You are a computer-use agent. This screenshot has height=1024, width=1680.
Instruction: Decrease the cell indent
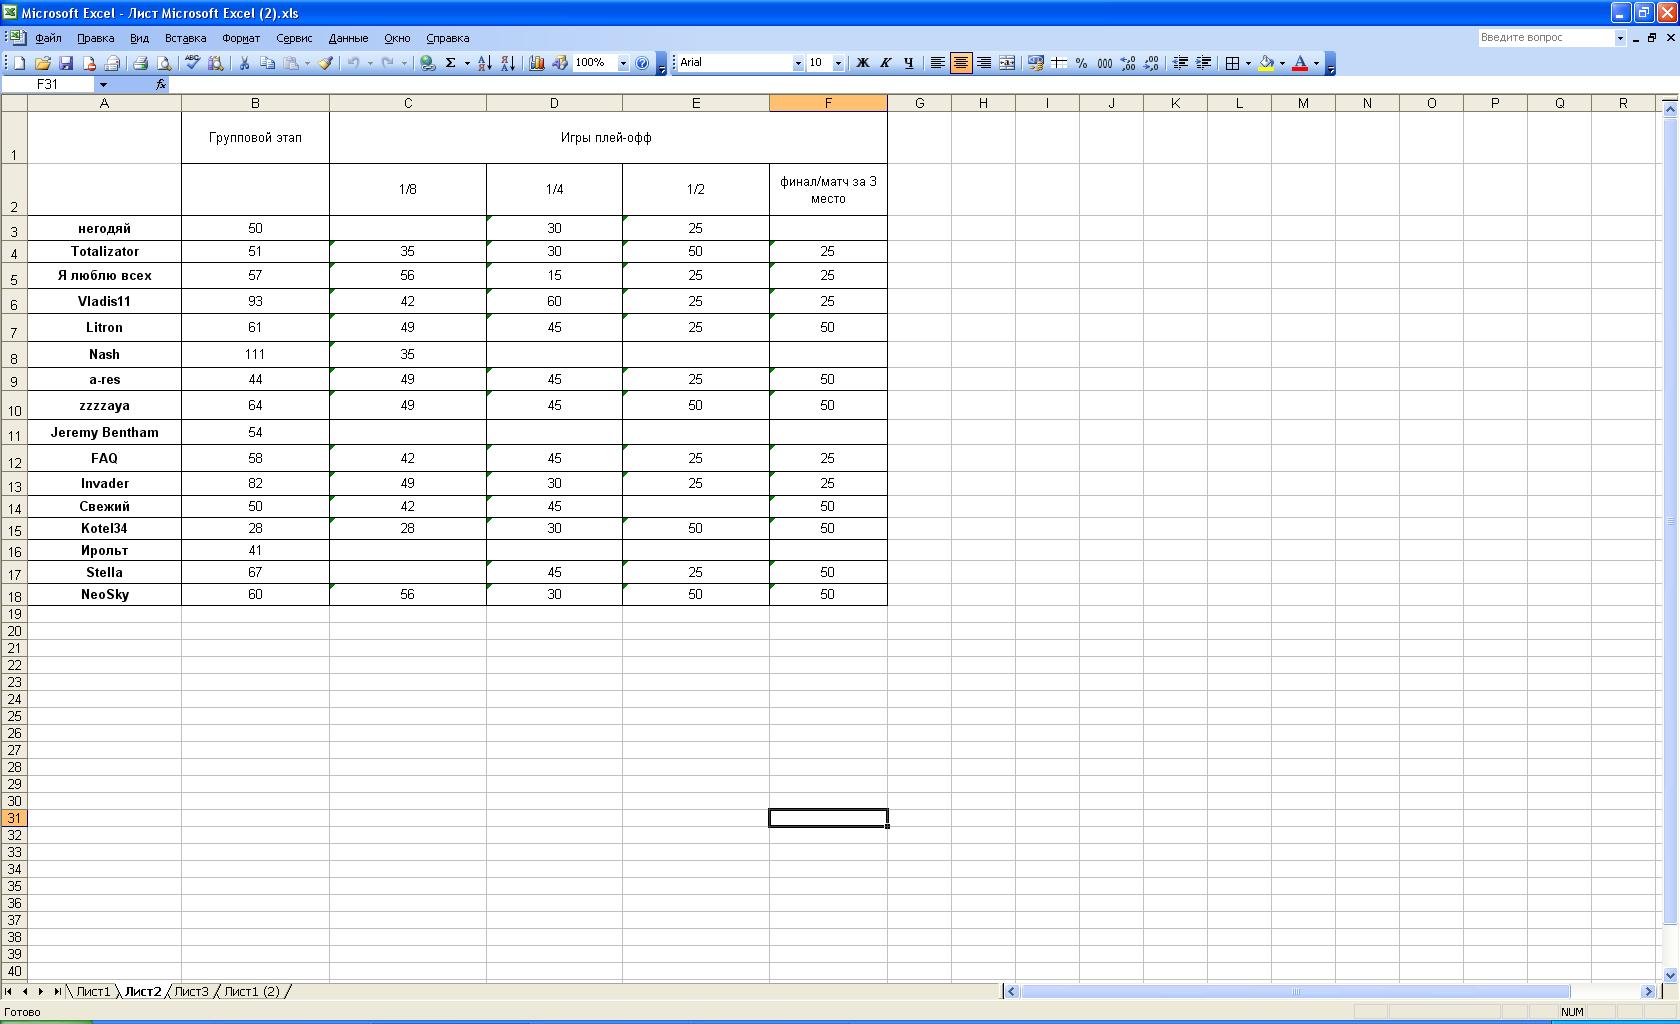point(1180,63)
